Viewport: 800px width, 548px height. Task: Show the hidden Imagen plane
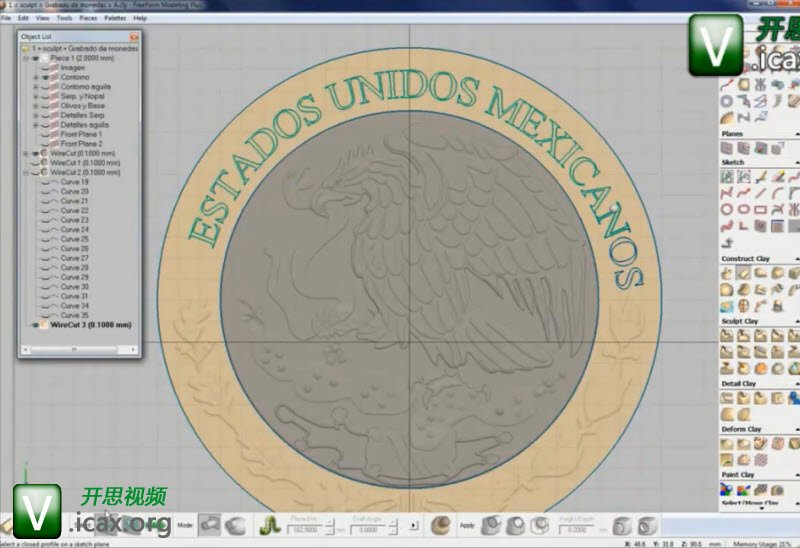45,68
